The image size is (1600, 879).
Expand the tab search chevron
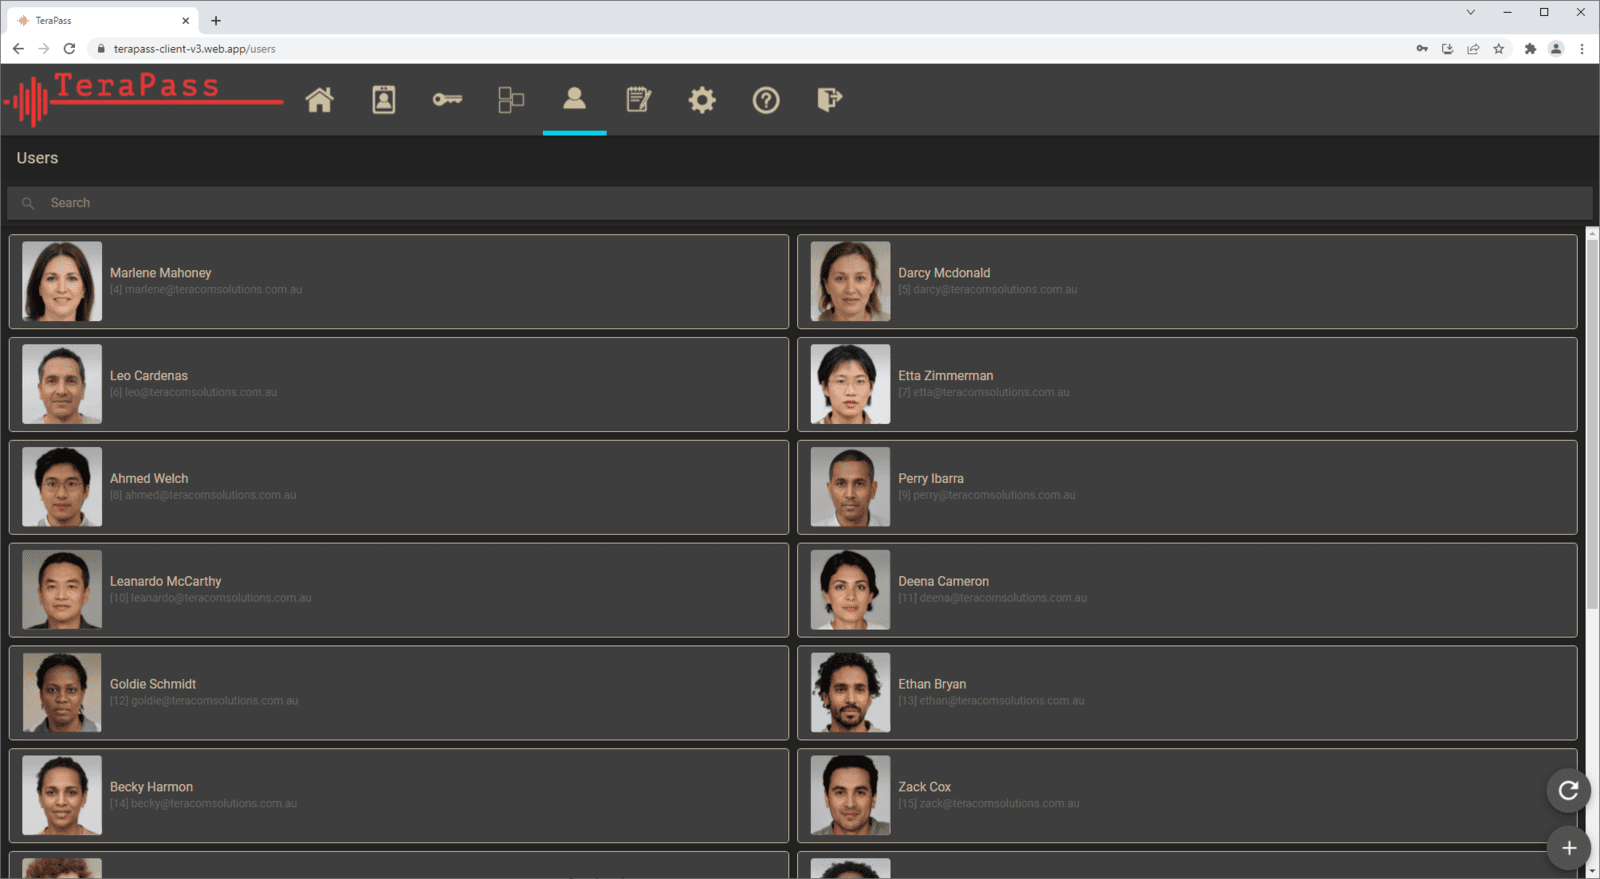tap(1470, 12)
